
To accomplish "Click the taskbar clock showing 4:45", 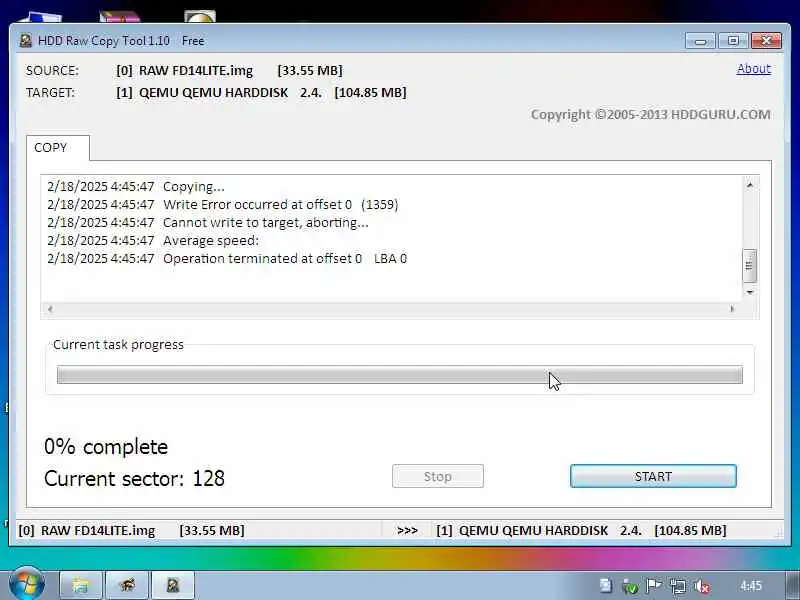I will click(751, 586).
